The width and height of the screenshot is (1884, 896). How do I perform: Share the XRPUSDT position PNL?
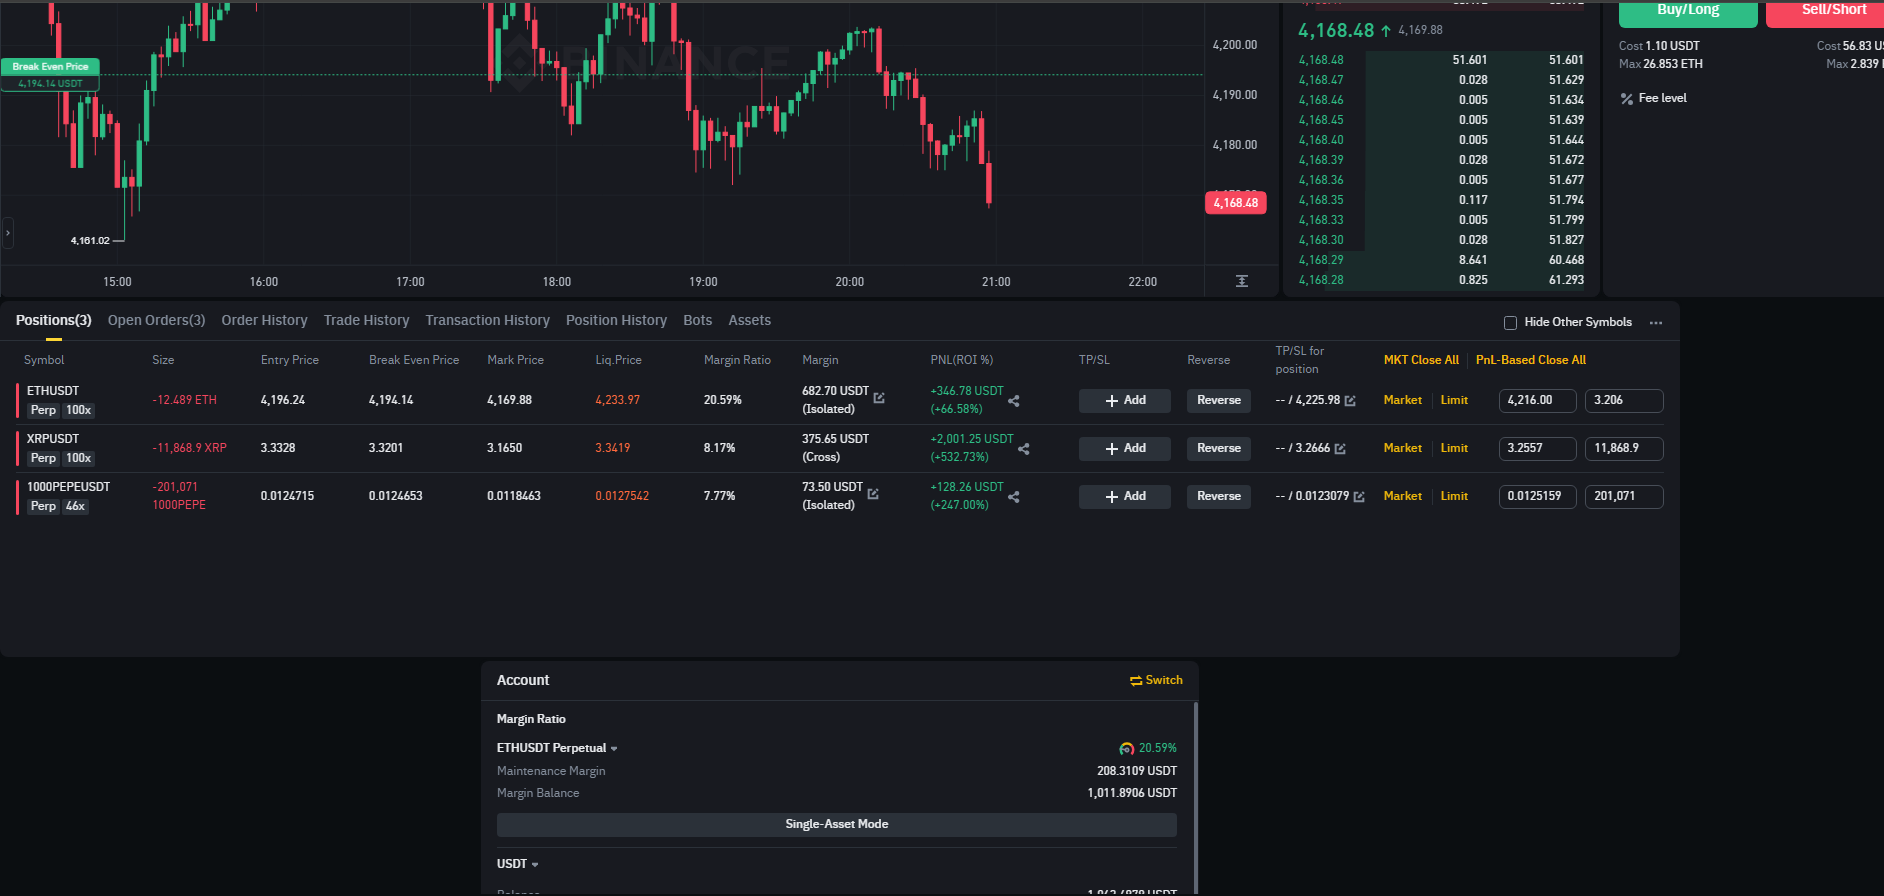[1024, 449]
